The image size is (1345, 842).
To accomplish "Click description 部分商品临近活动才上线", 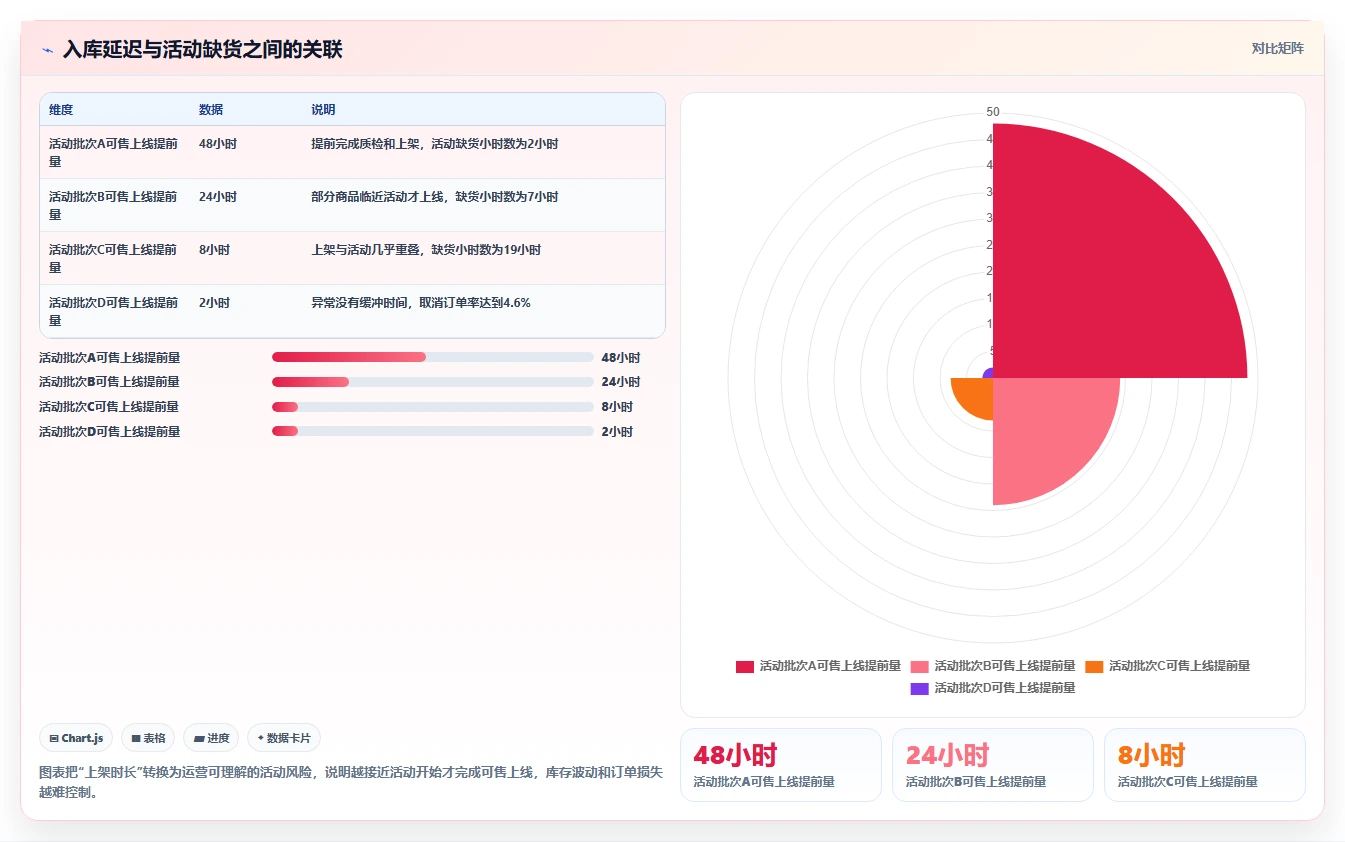I will (379, 197).
